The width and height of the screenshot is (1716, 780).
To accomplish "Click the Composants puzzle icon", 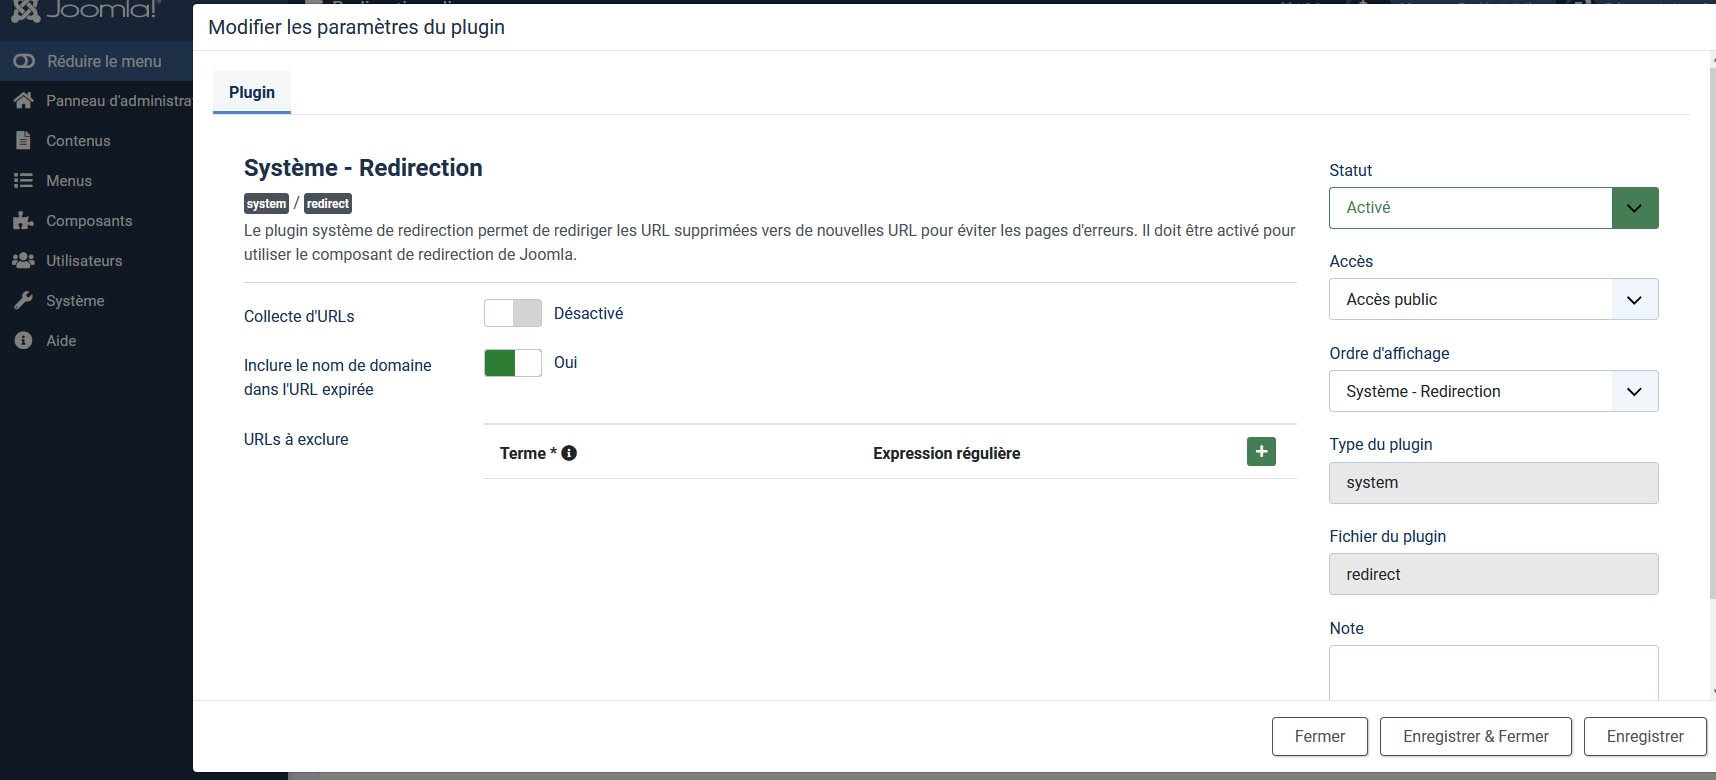I will pyautogui.click(x=23, y=221).
